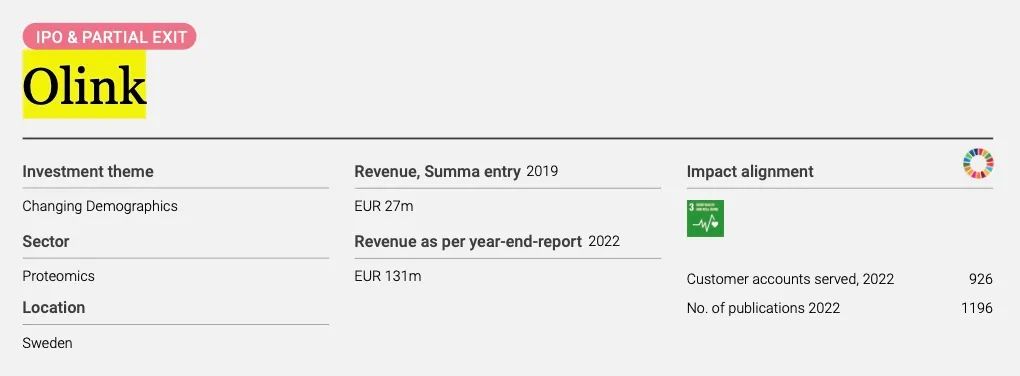Click the SDG color wheel icon

[x=978, y=164]
